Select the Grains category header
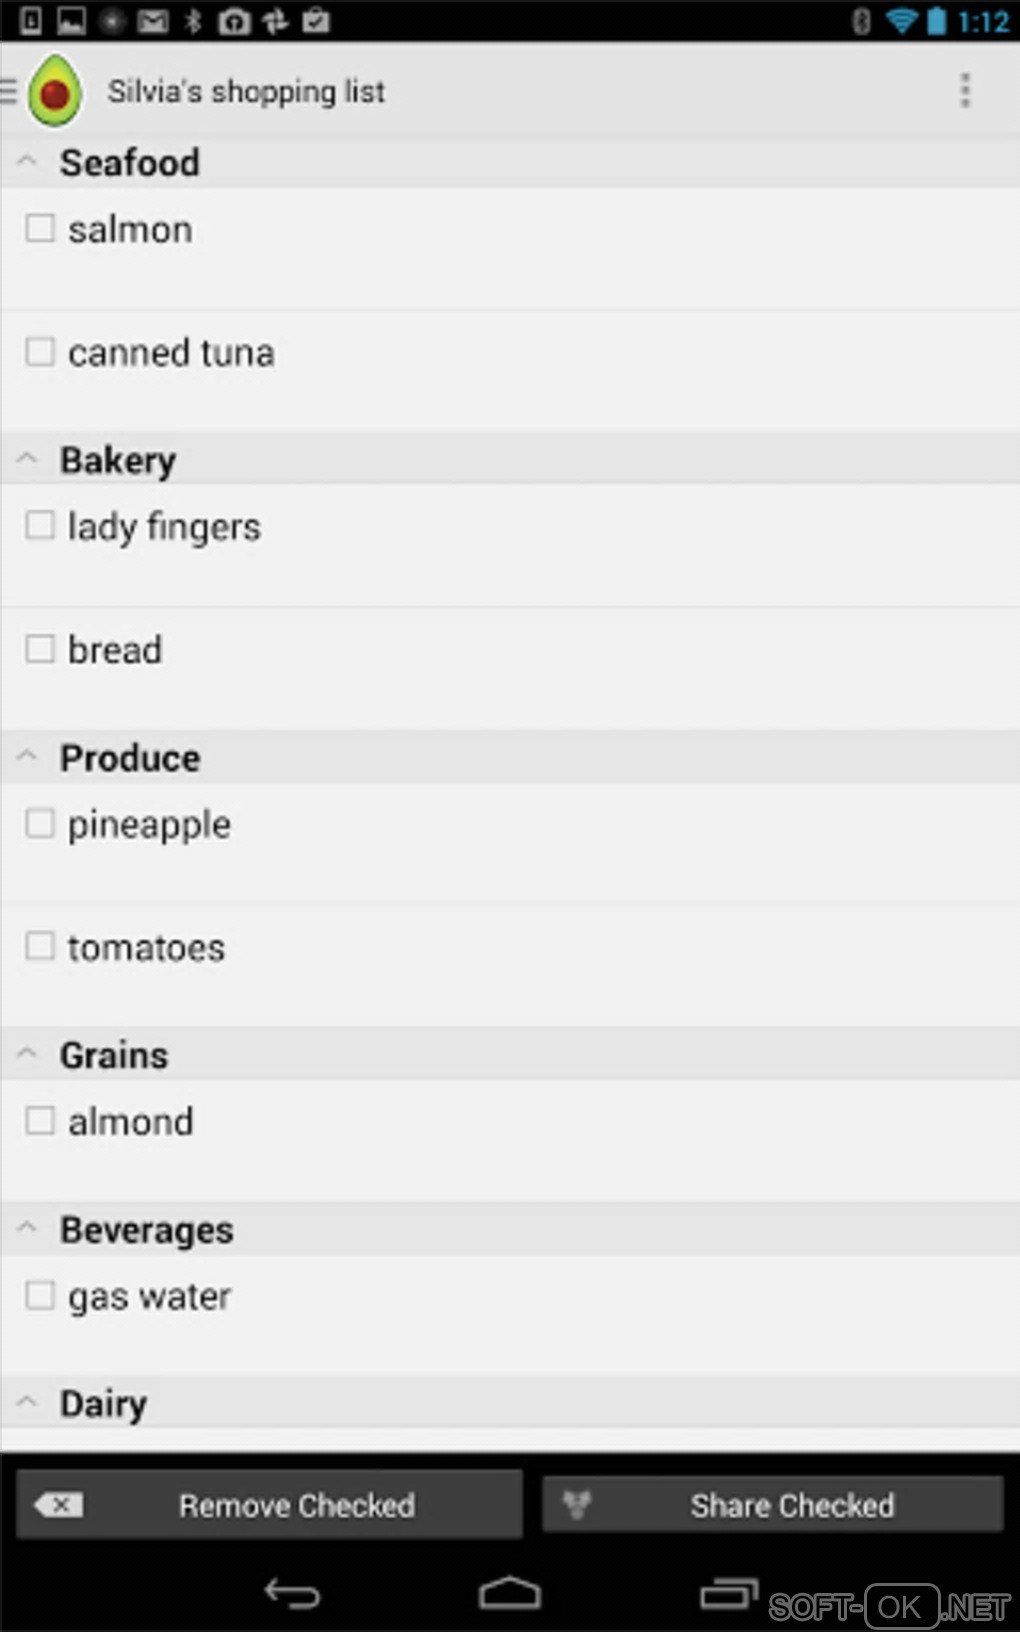The image size is (1020, 1632). tap(114, 1055)
